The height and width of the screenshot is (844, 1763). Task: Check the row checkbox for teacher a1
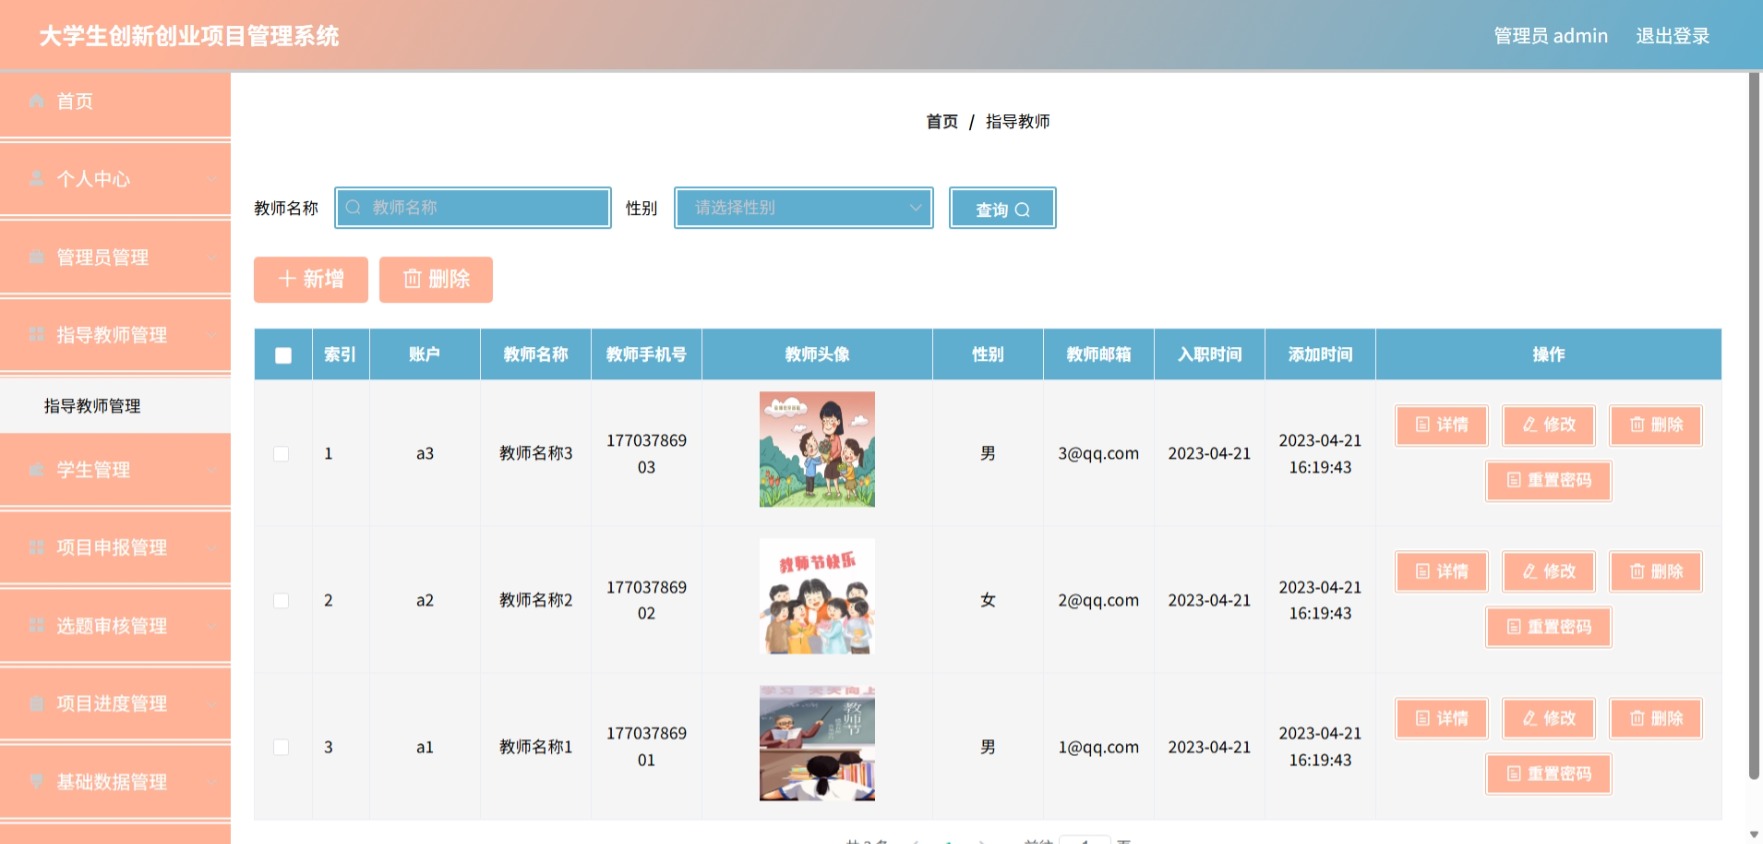(x=282, y=747)
